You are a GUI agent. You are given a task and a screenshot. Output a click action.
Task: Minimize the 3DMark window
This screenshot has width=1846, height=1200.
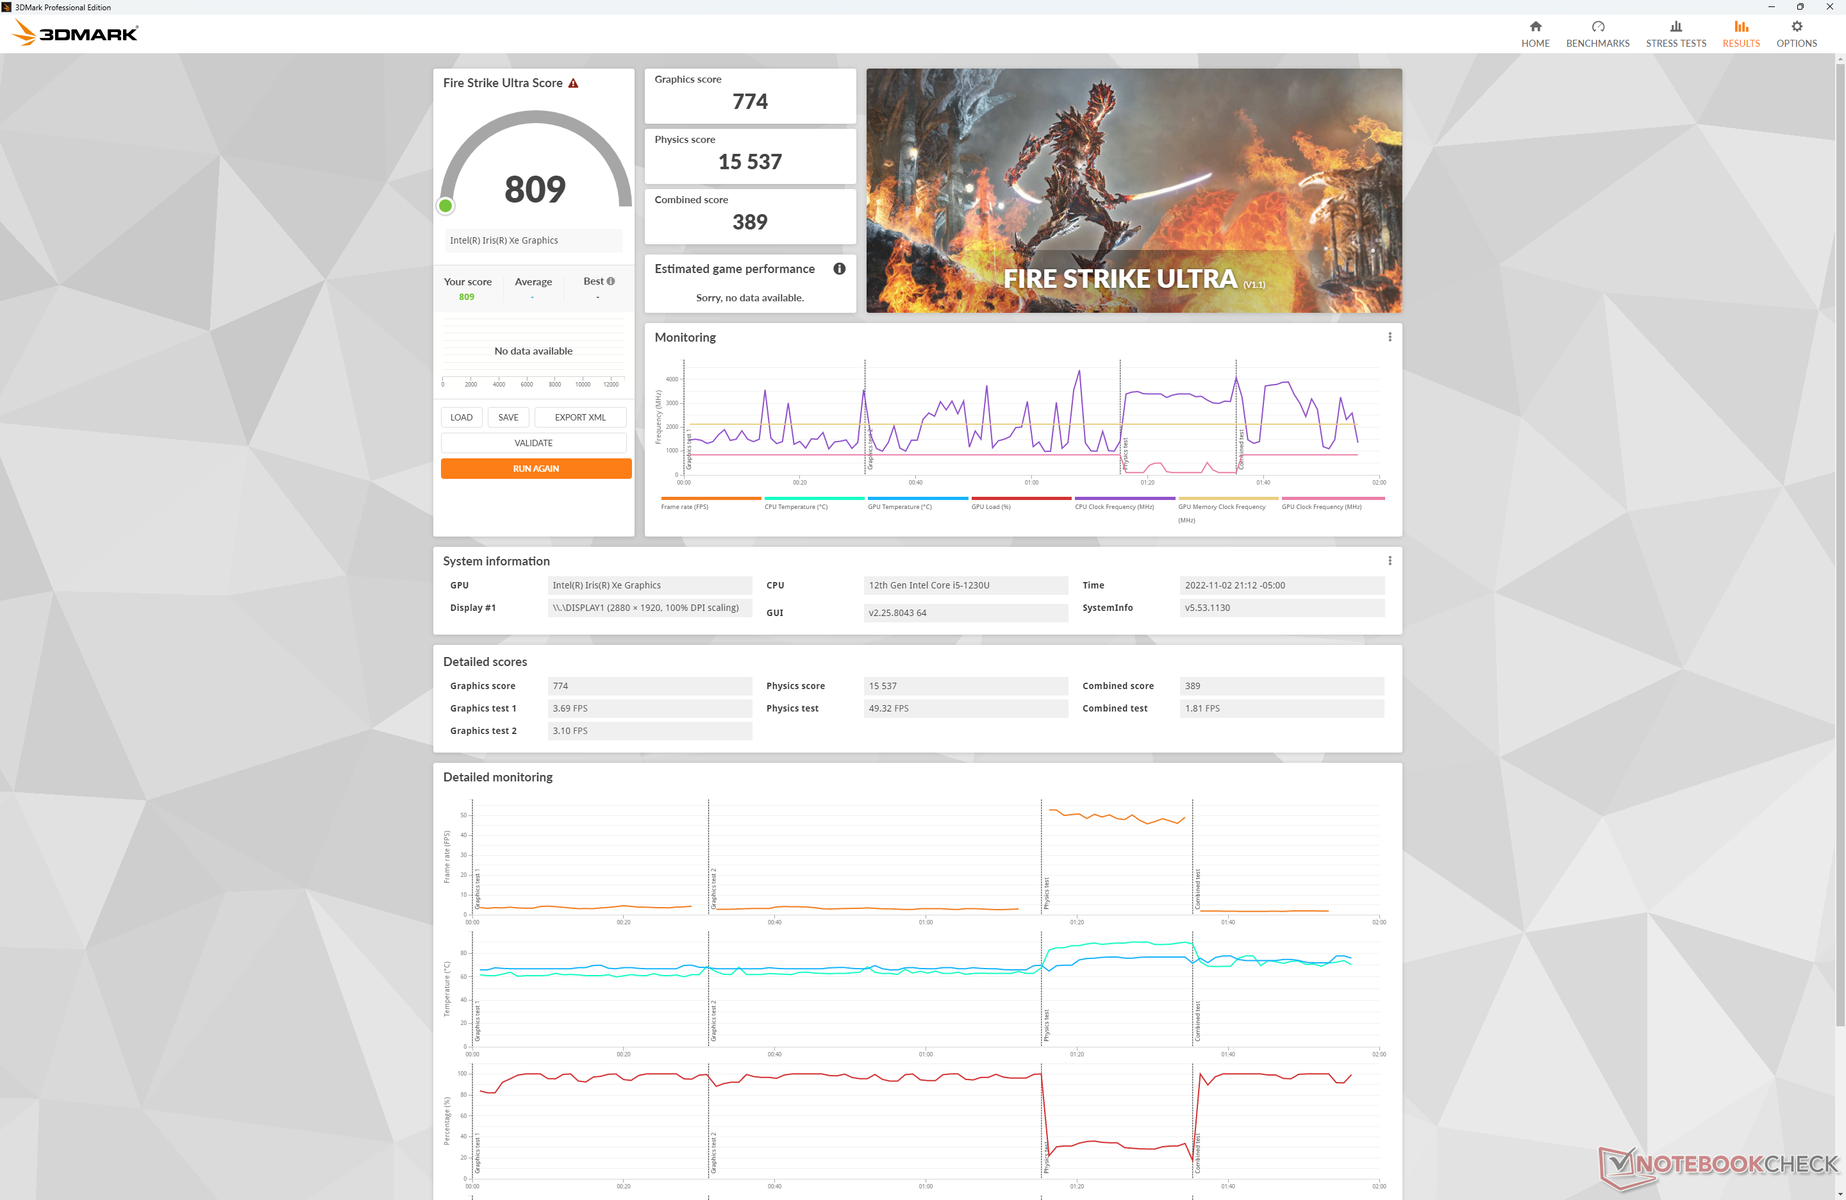(1771, 7)
